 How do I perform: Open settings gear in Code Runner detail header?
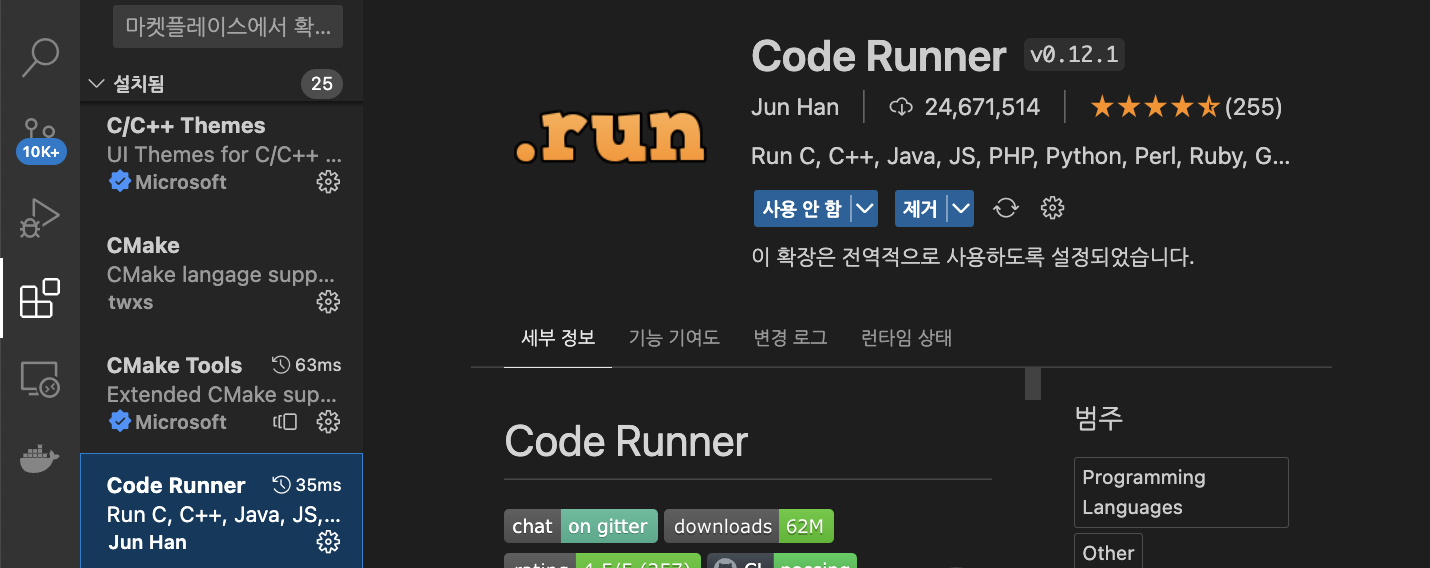tap(1052, 208)
